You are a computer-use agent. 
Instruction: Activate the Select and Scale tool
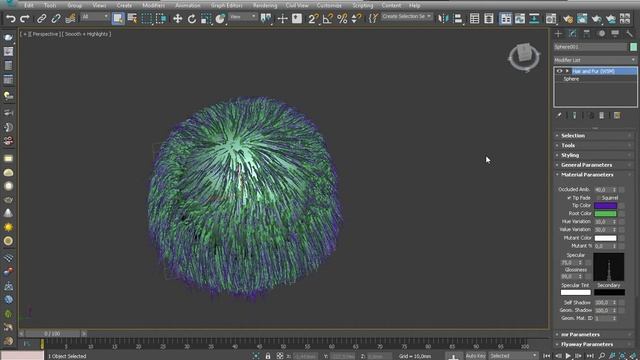tap(206, 19)
